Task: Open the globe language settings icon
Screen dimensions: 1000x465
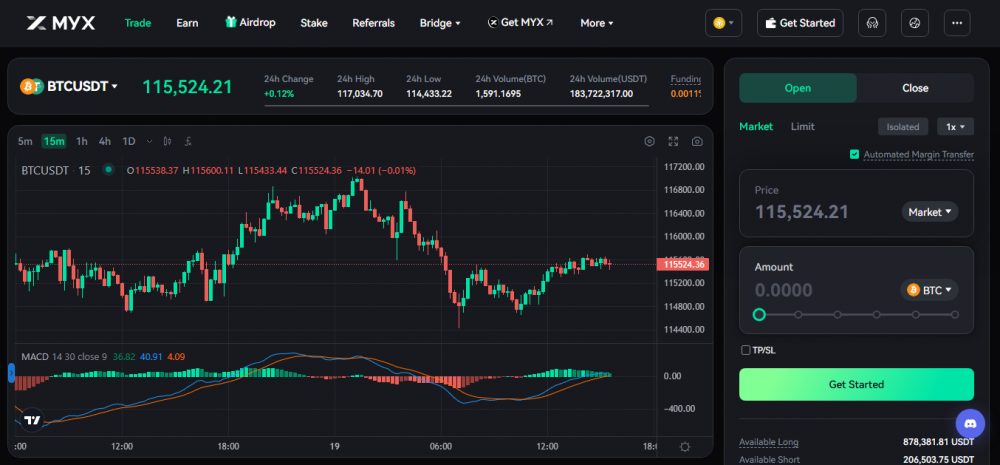Action: click(914, 23)
